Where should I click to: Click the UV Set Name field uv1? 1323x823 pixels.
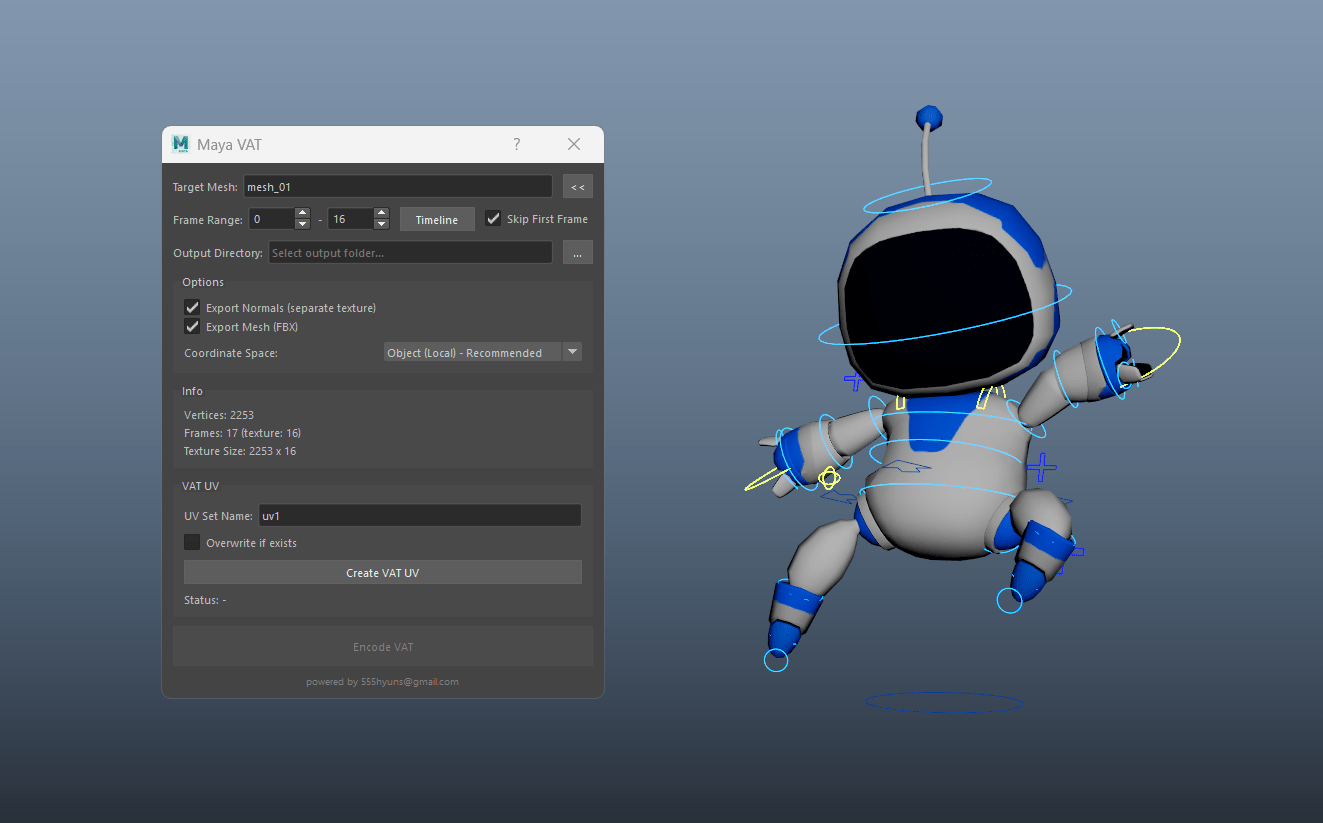click(420, 516)
